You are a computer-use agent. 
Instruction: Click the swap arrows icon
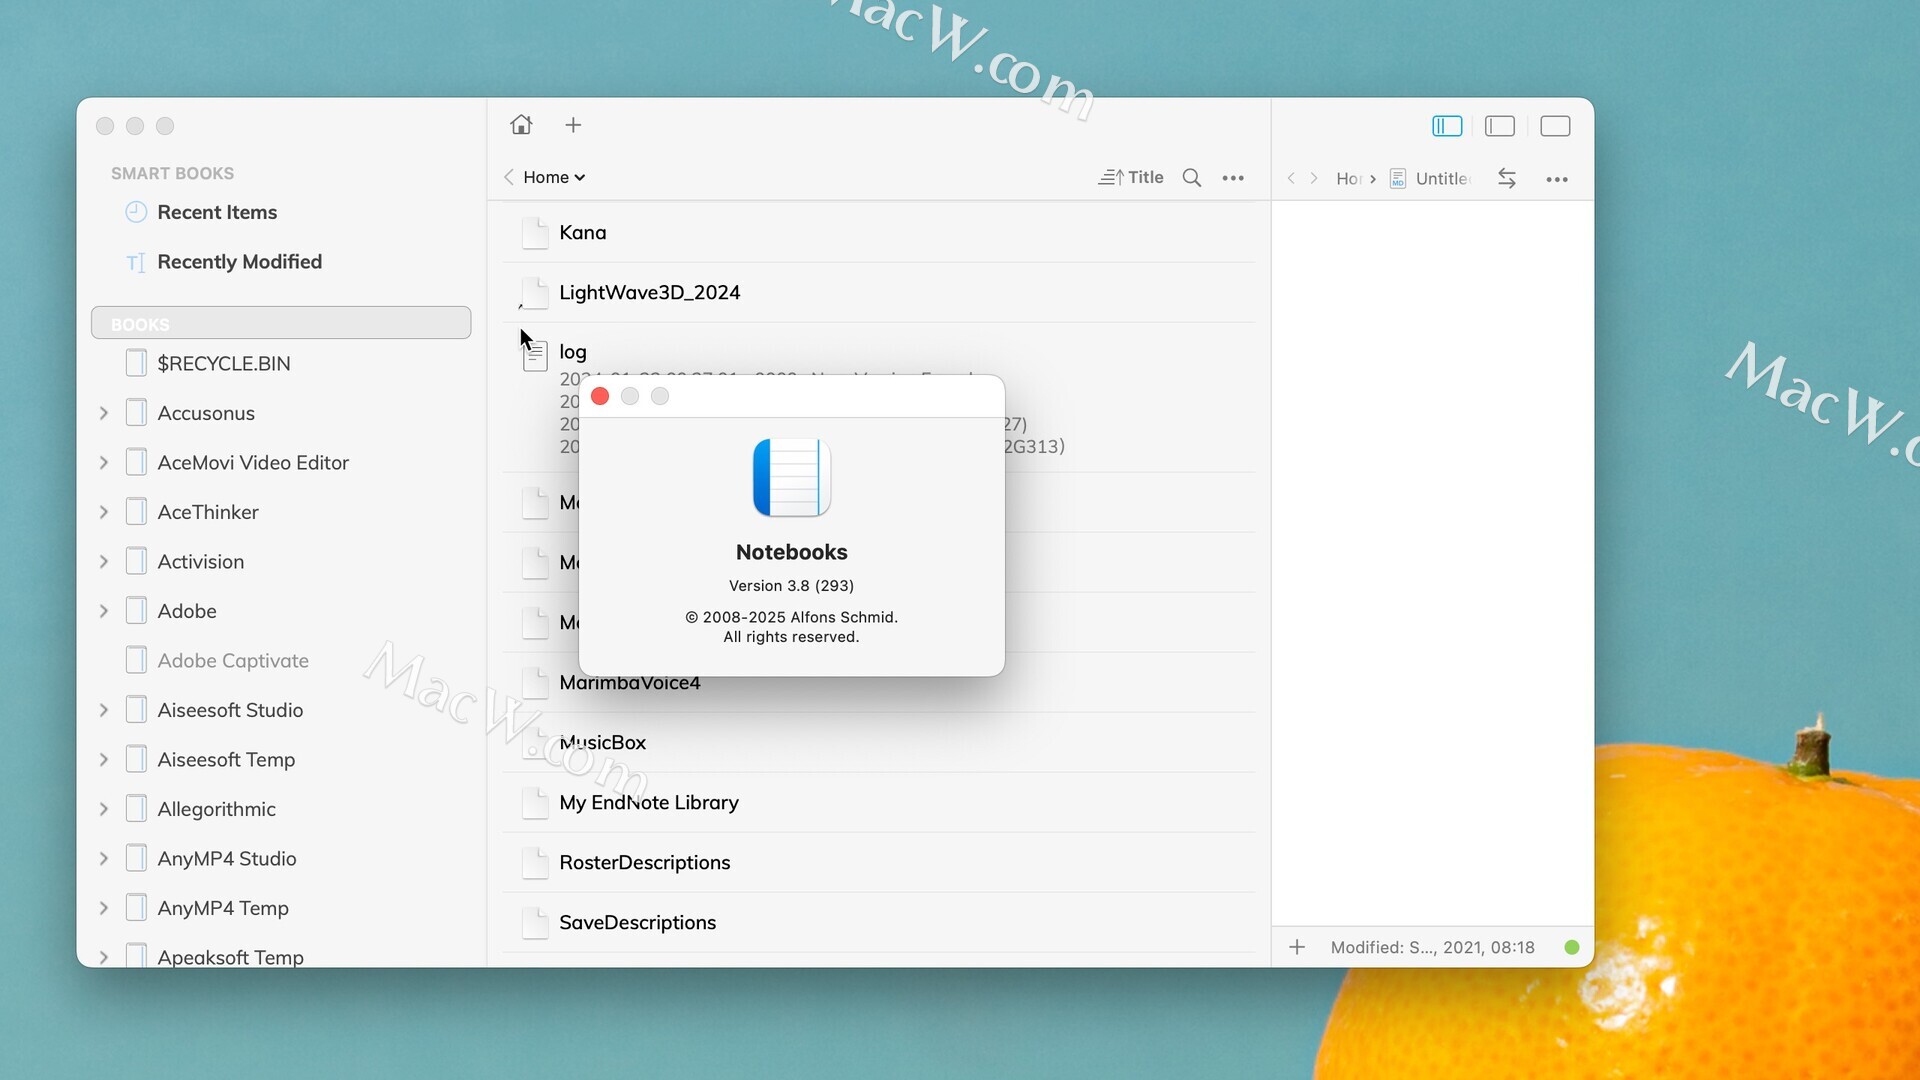pos(1507,178)
